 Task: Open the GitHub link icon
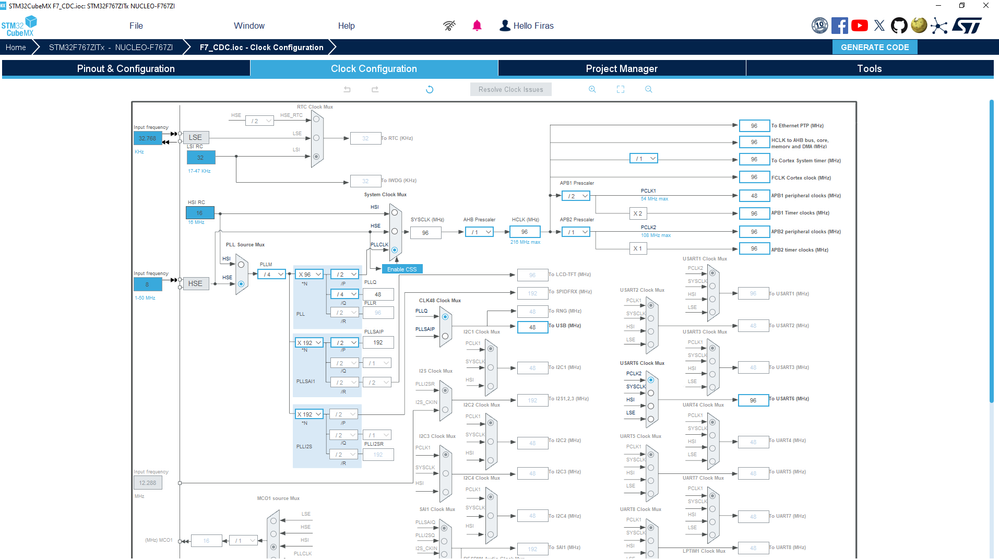click(x=898, y=25)
